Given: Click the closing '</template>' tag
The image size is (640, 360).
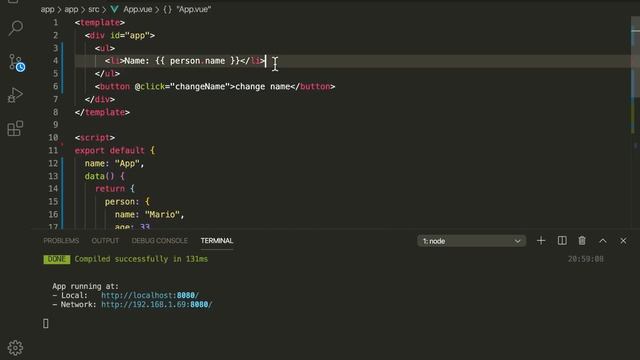Looking at the screenshot, I should 102,112.
